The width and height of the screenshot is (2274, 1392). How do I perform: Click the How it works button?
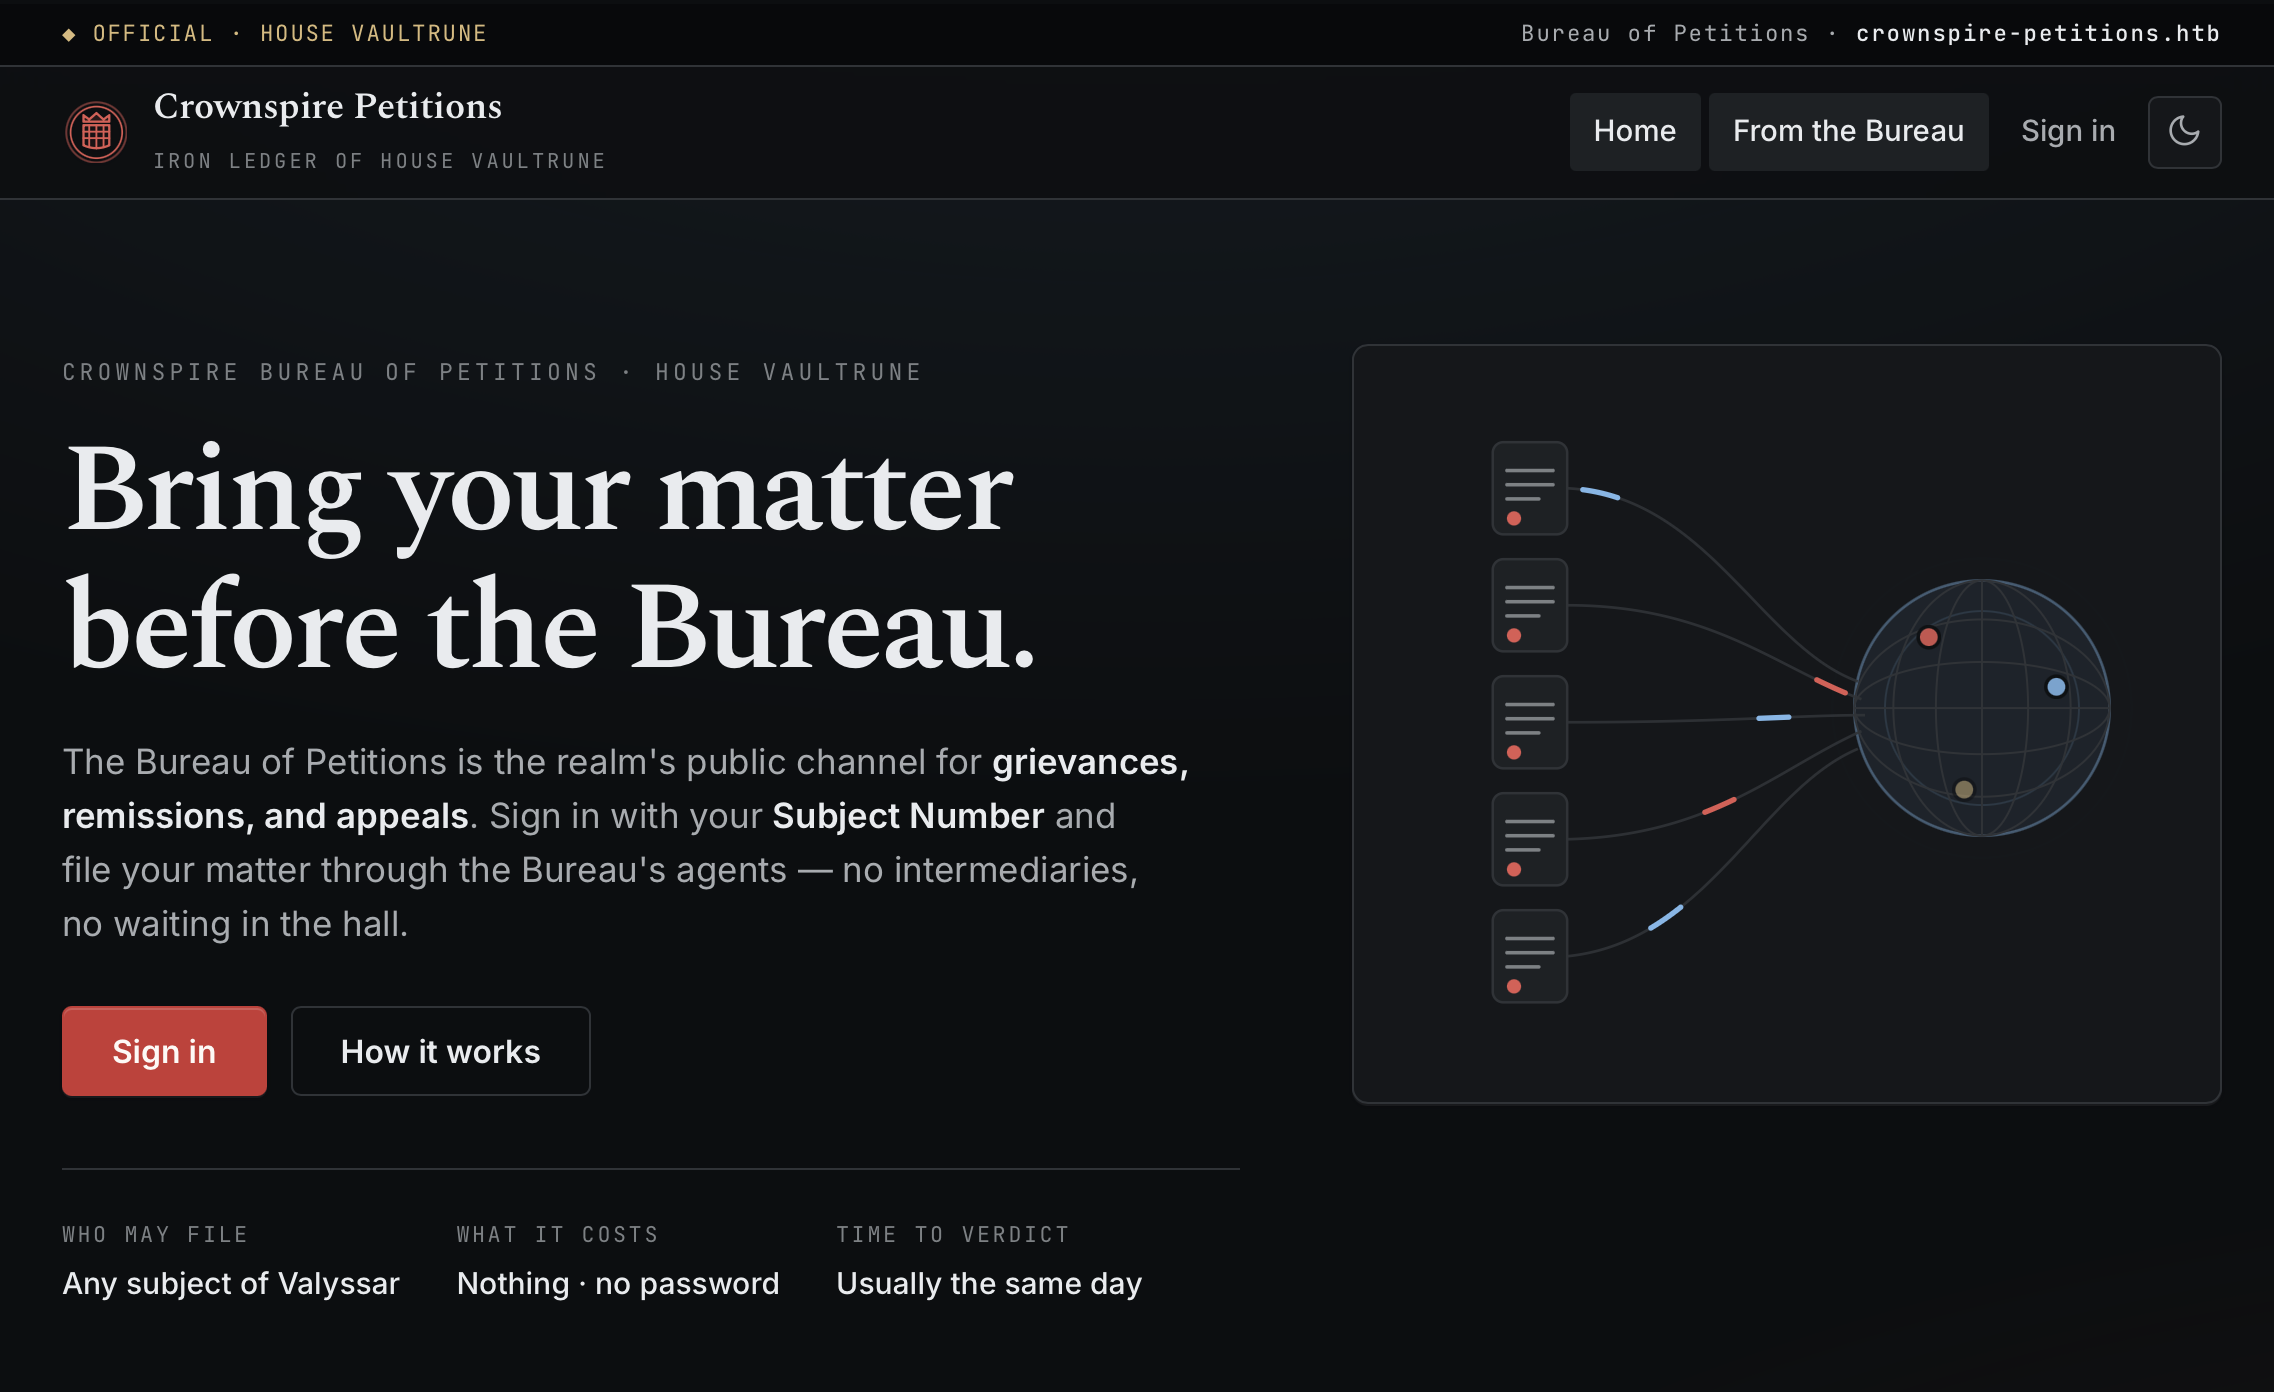440,1051
